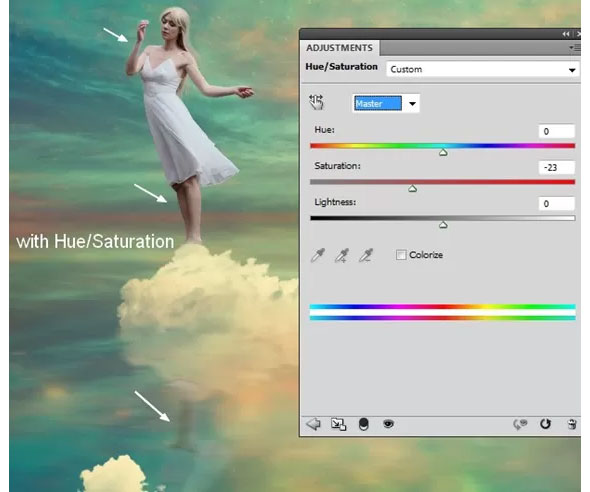590x492 pixels.
Task: View previous state icon
Action: point(520,424)
